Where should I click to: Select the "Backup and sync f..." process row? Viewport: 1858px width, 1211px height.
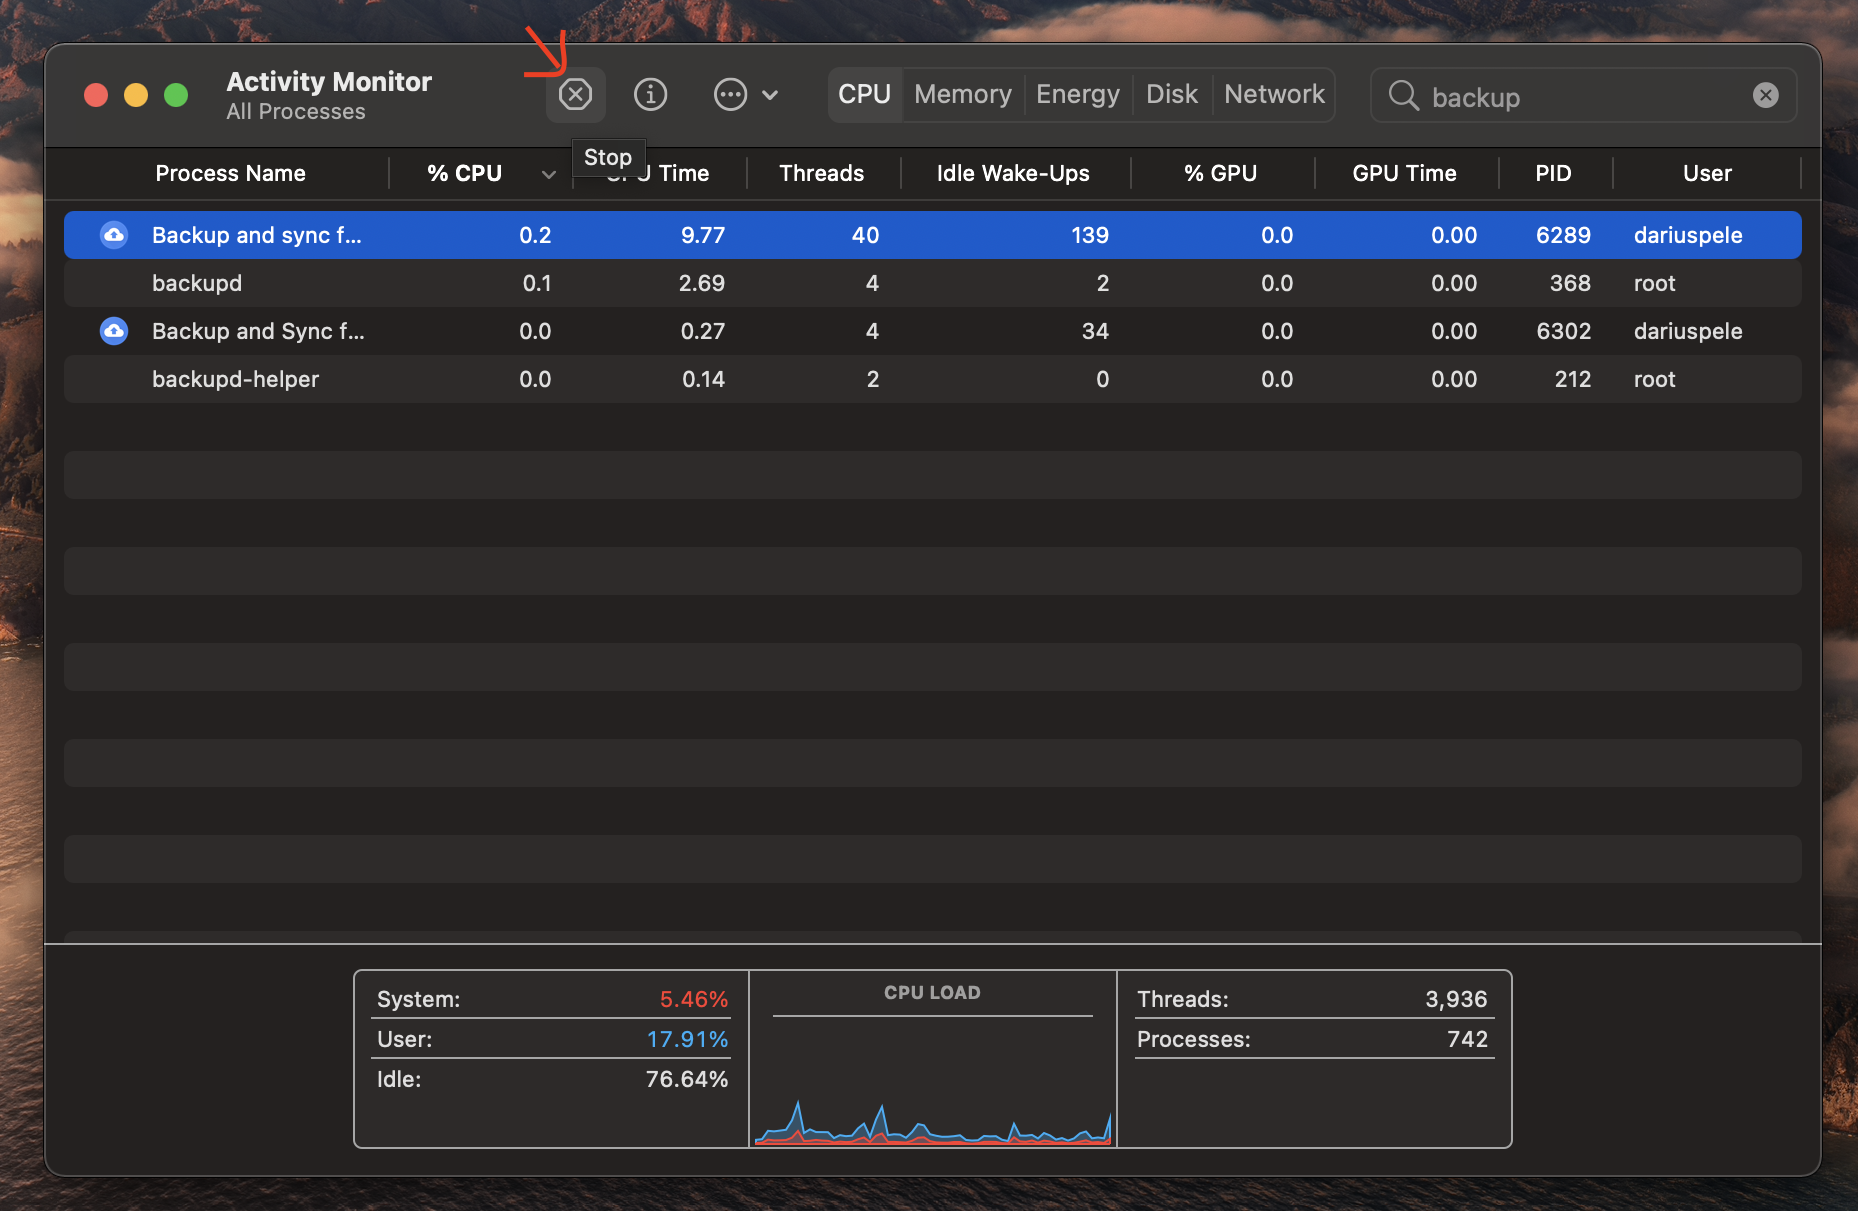pyautogui.click(x=933, y=235)
